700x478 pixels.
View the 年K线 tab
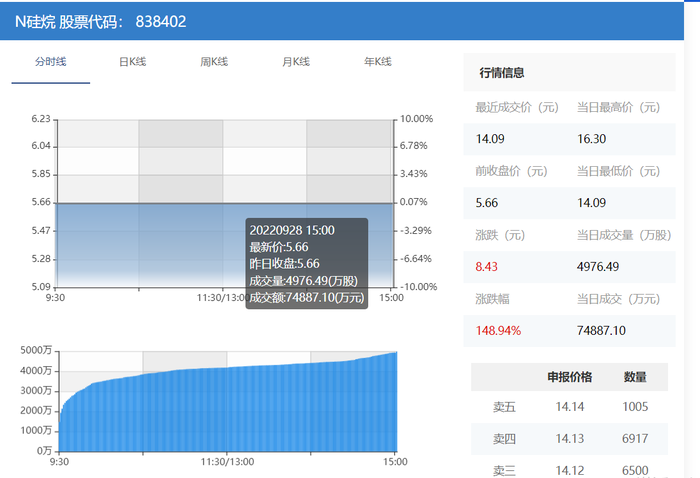click(x=378, y=62)
